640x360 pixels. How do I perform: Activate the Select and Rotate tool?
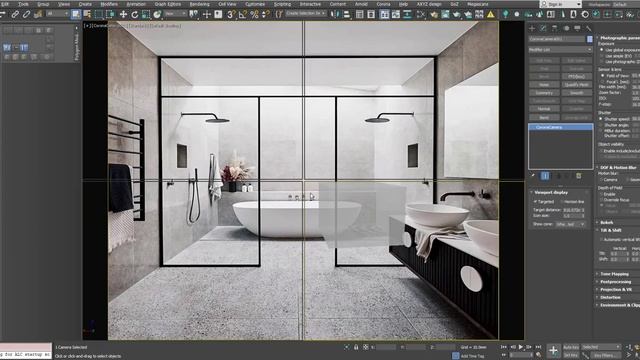tap(135, 15)
